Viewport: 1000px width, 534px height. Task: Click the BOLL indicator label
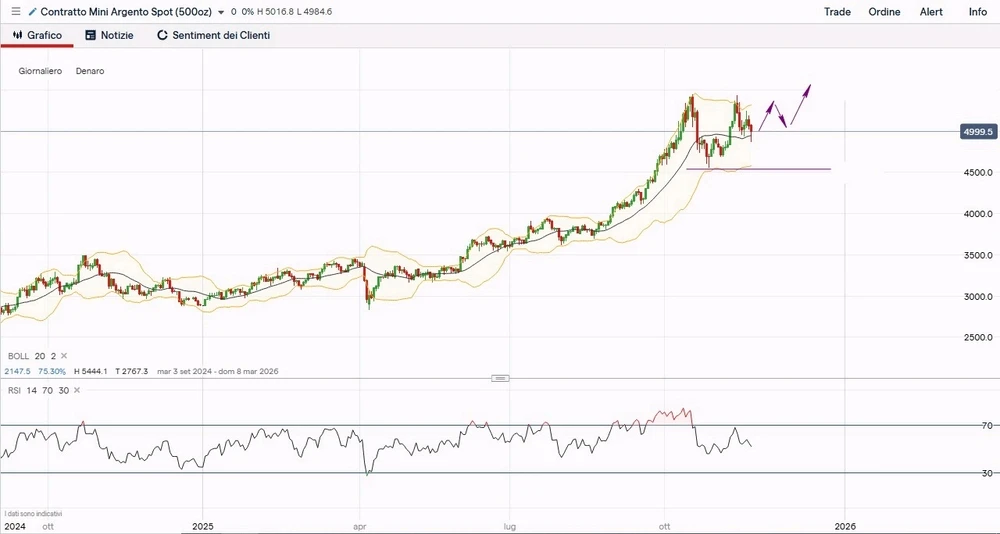[x=18, y=356]
